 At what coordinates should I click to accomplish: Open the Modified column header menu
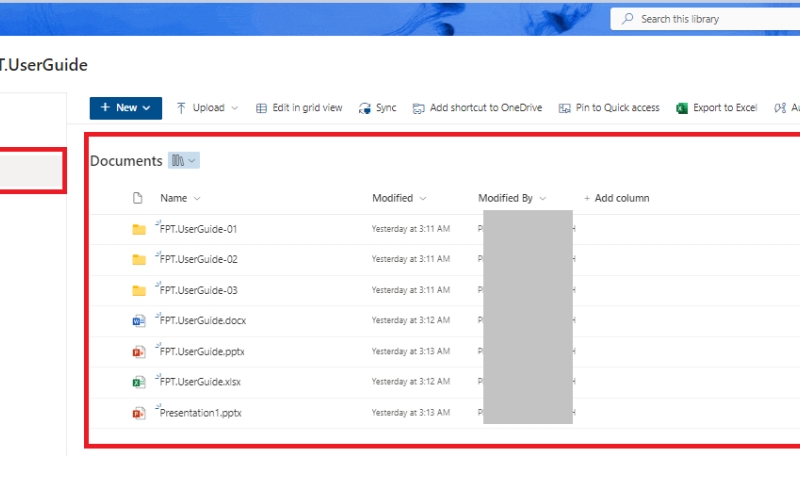tap(399, 198)
